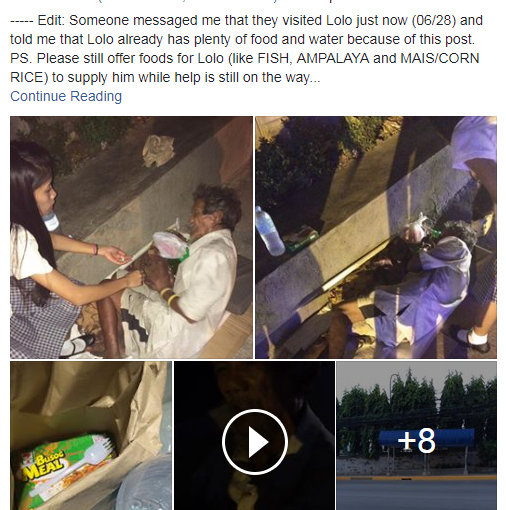Play the video in the dark thumbnail

click(x=255, y=442)
